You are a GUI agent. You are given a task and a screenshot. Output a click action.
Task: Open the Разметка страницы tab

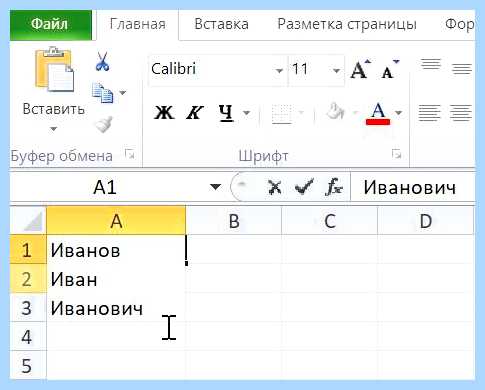point(347,24)
